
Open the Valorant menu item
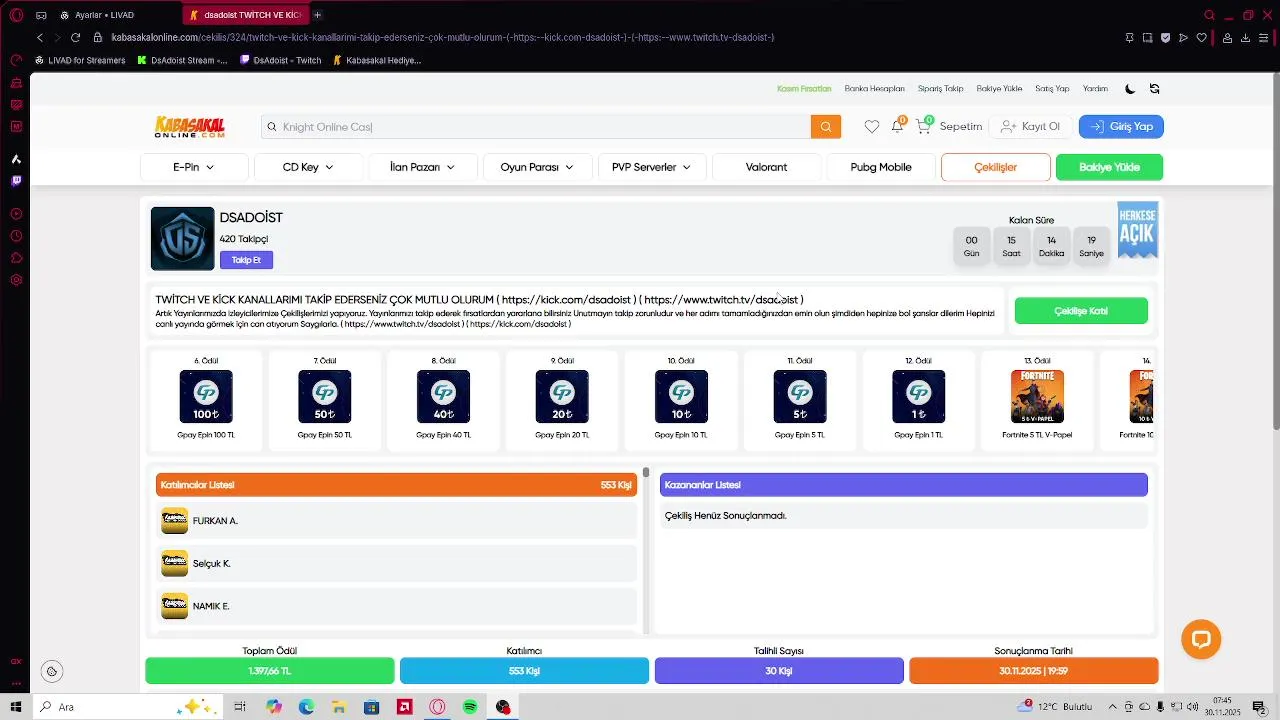pyautogui.click(x=766, y=167)
